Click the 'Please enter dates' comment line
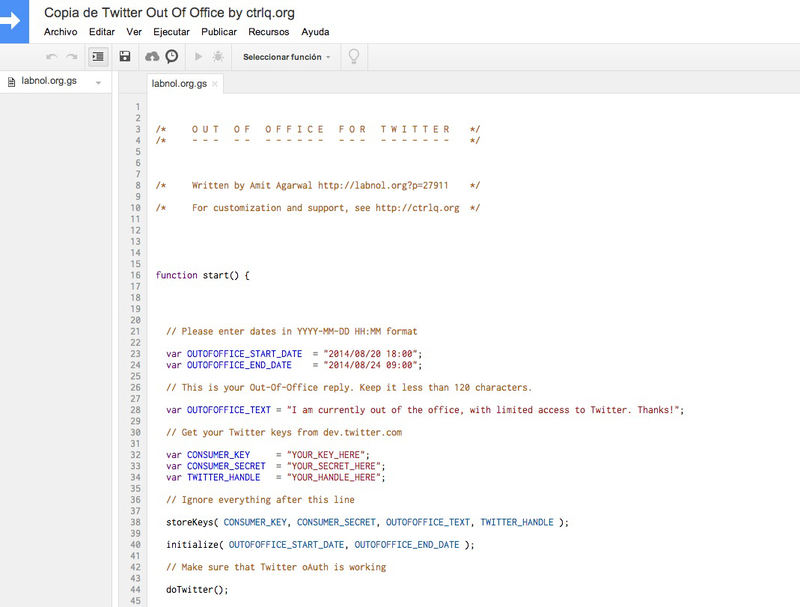 (x=291, y=332)
